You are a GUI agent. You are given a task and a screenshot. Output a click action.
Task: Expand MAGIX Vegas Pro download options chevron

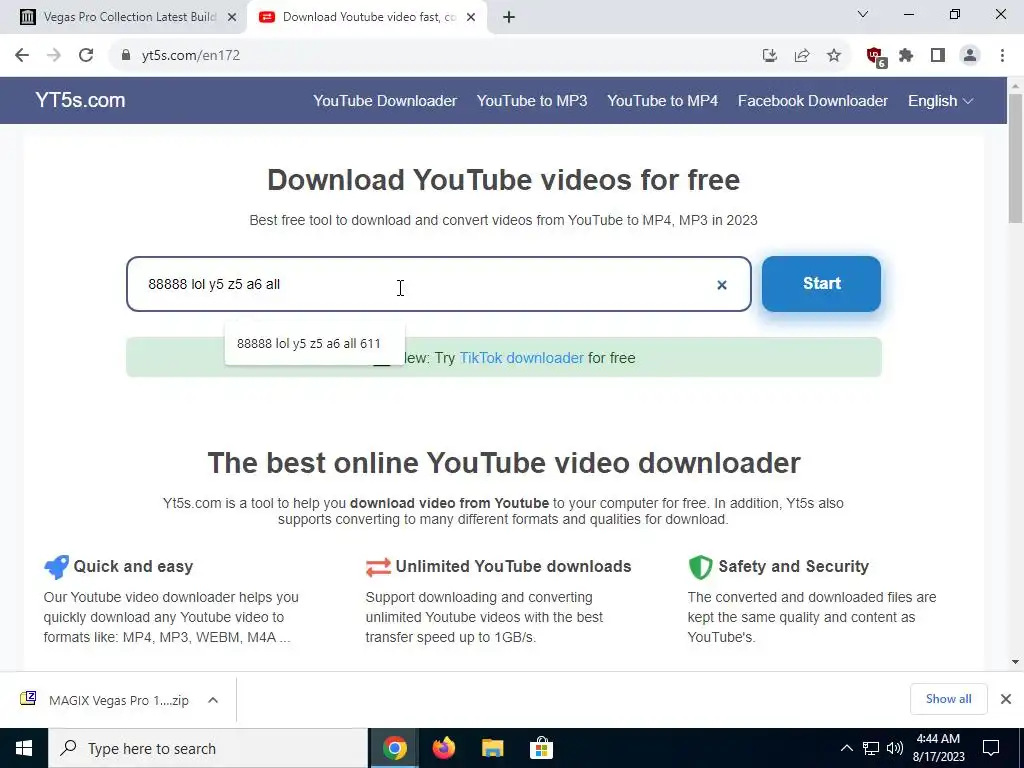[213, 700]
